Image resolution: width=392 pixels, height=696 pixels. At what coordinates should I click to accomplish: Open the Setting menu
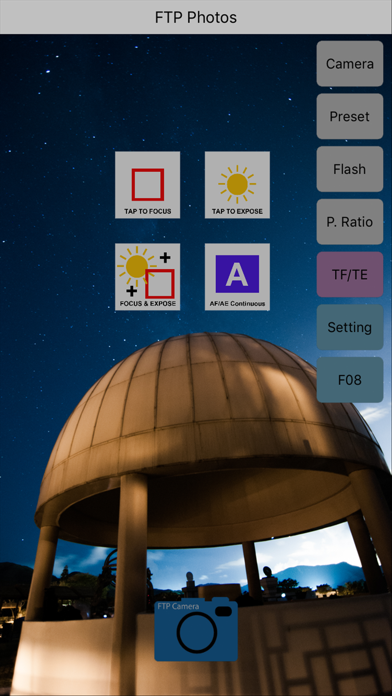350,327
